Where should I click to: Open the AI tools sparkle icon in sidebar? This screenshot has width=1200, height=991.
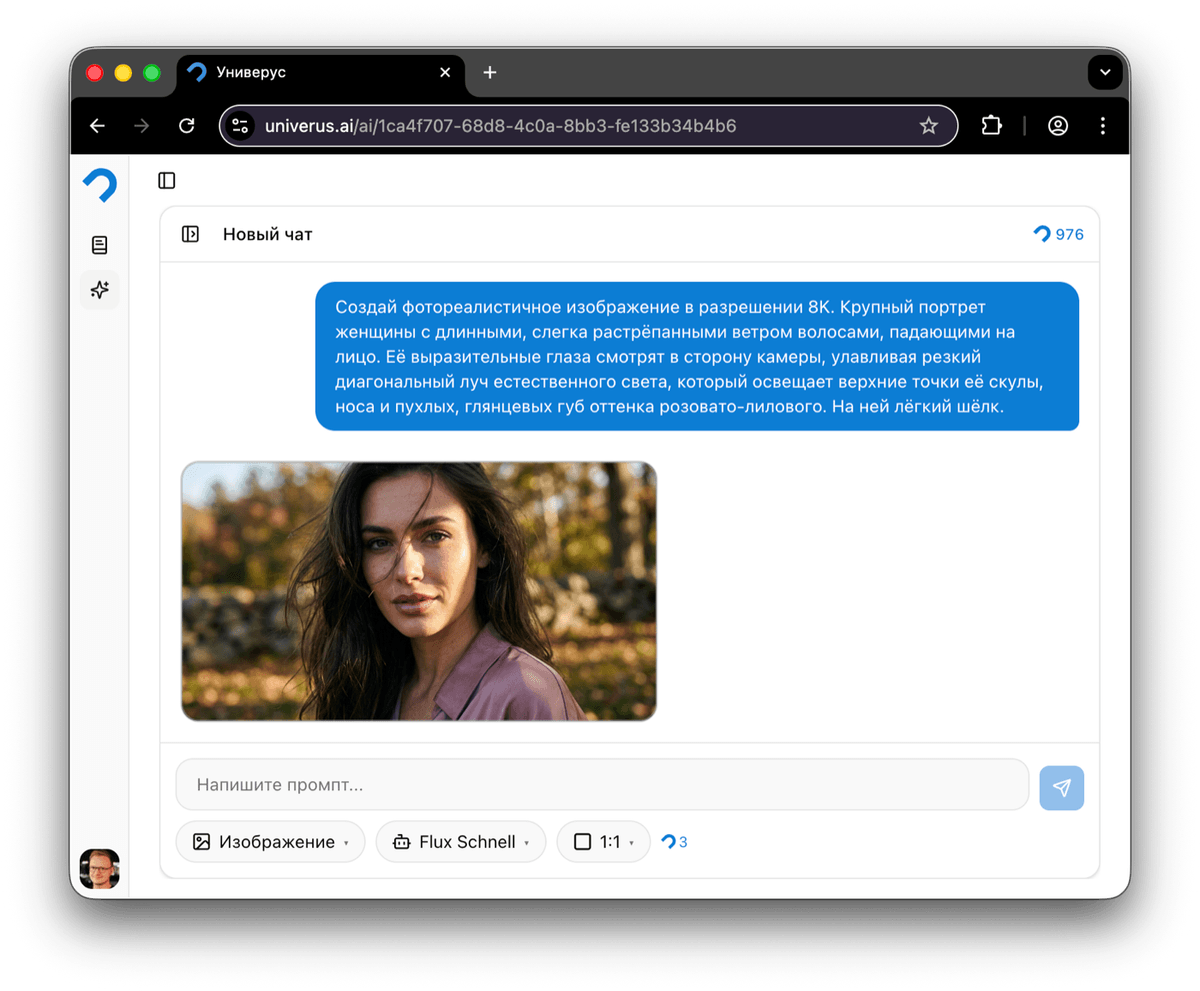coord(100,290)
